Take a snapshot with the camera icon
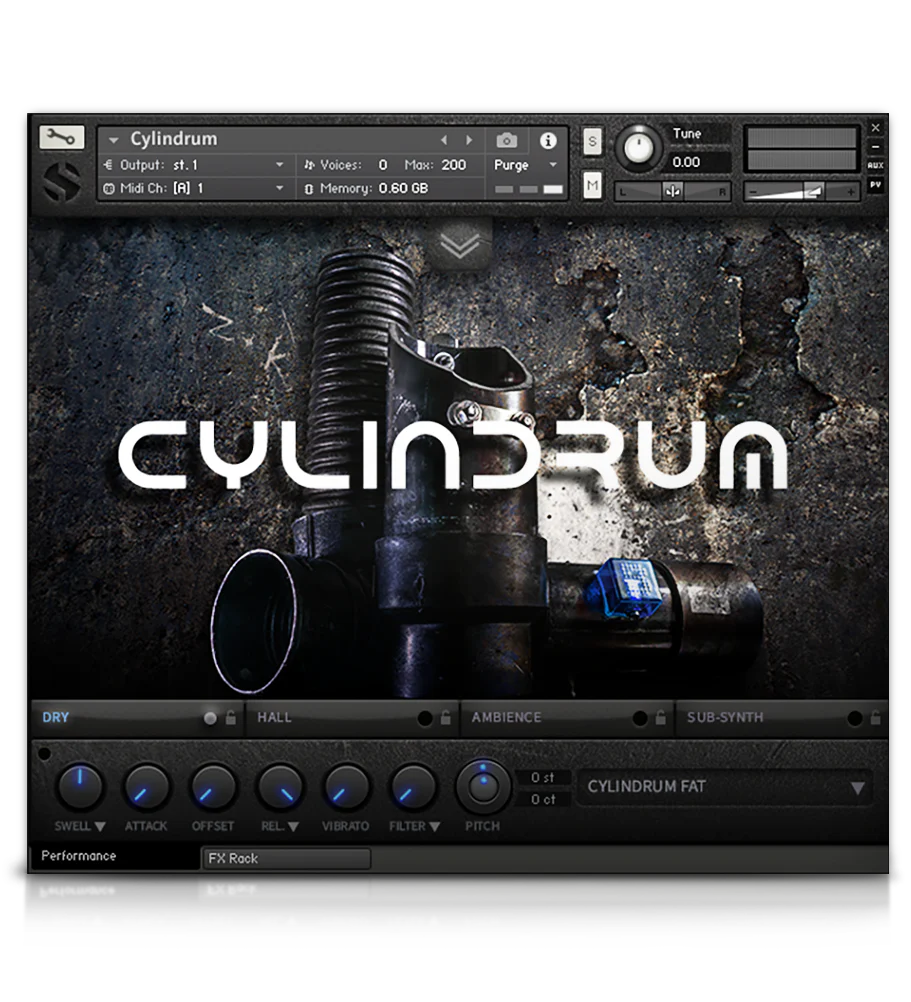The image size is (911, 1002). coord(506,141)
